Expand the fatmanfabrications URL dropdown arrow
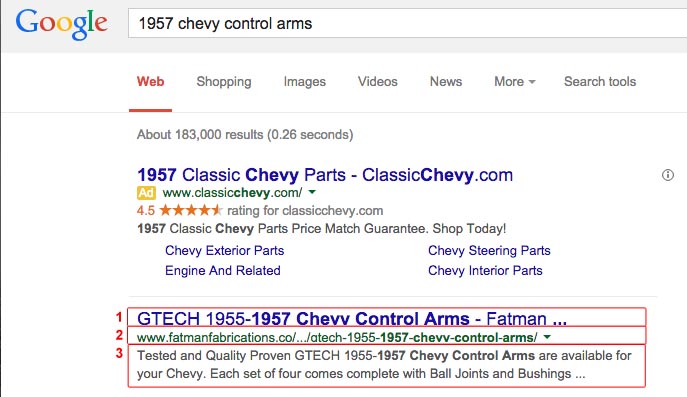Screen dimensions: 687x397 click(547, 337)
